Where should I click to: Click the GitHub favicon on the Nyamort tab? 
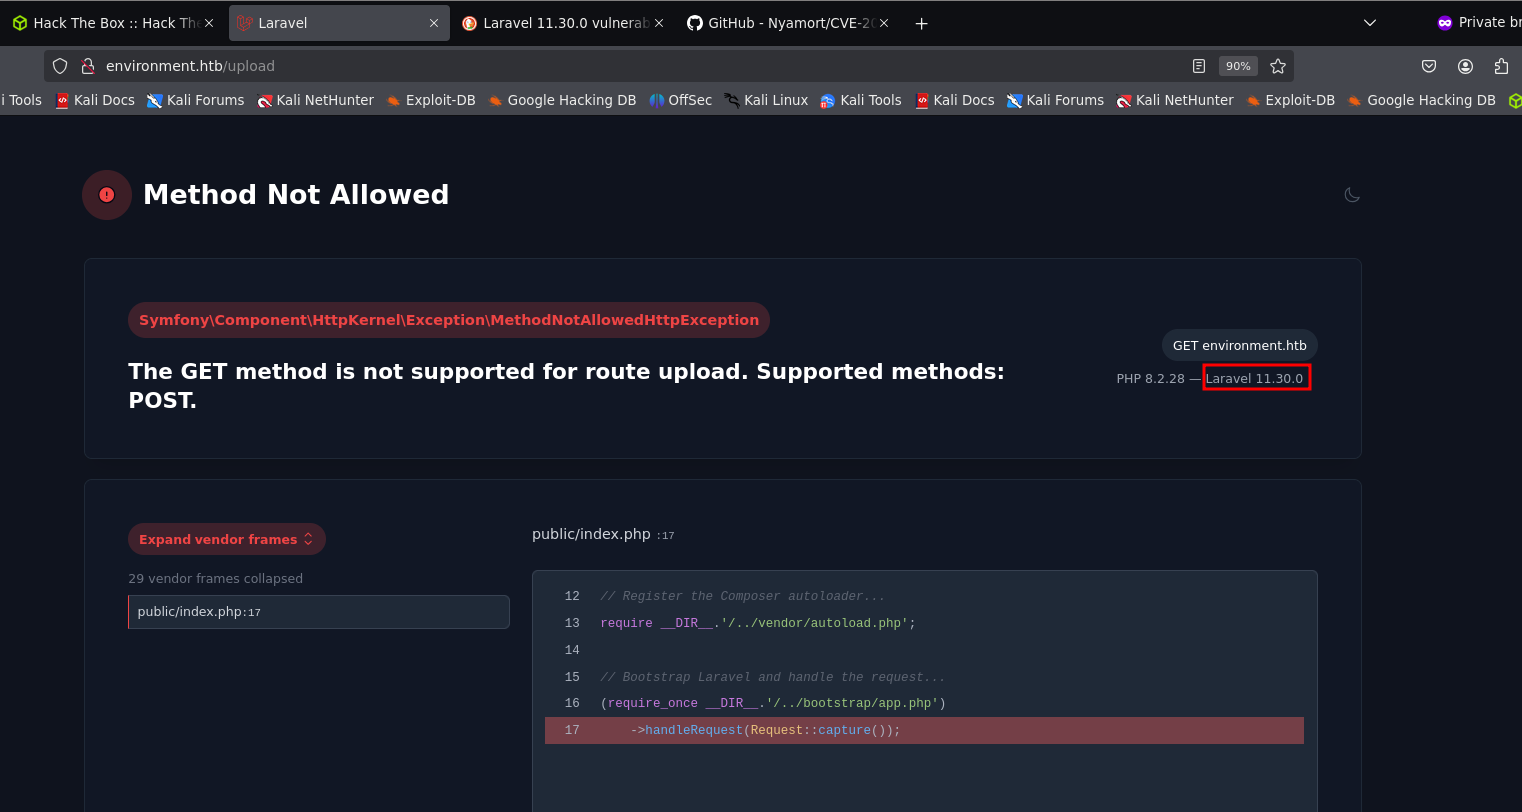(x=695, y=23)
